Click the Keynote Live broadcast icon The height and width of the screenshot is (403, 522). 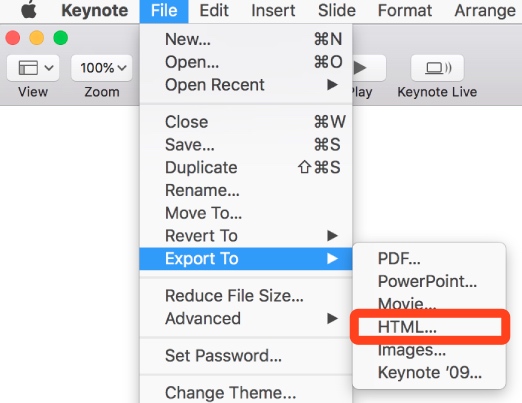pos(437,68)
